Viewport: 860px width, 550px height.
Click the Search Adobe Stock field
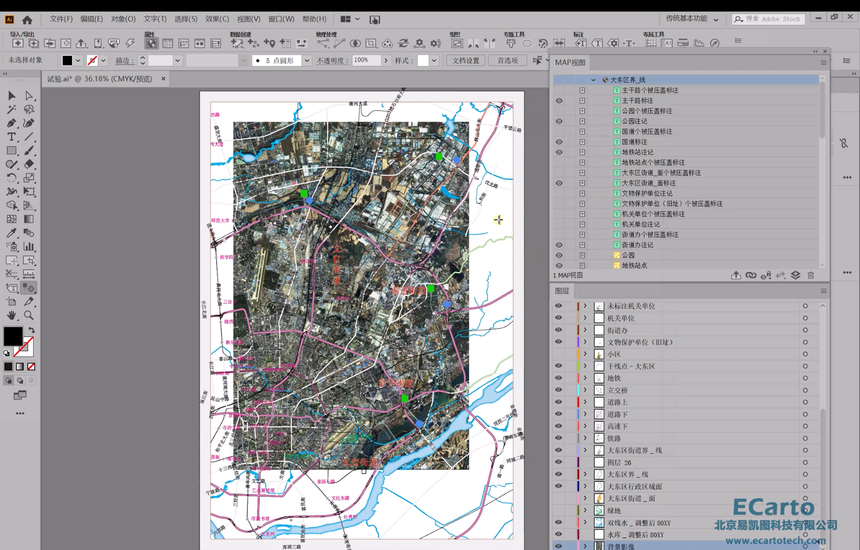pos(768,19)
